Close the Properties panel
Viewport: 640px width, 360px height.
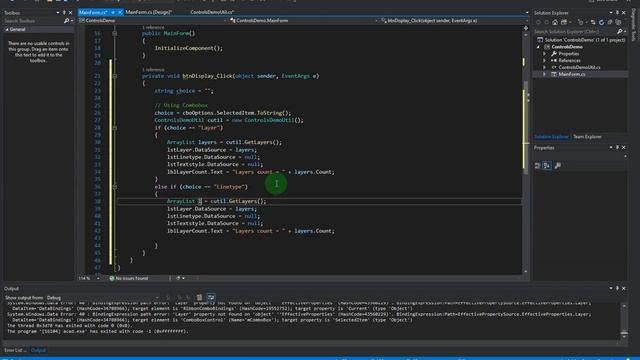tap(624, 147)
